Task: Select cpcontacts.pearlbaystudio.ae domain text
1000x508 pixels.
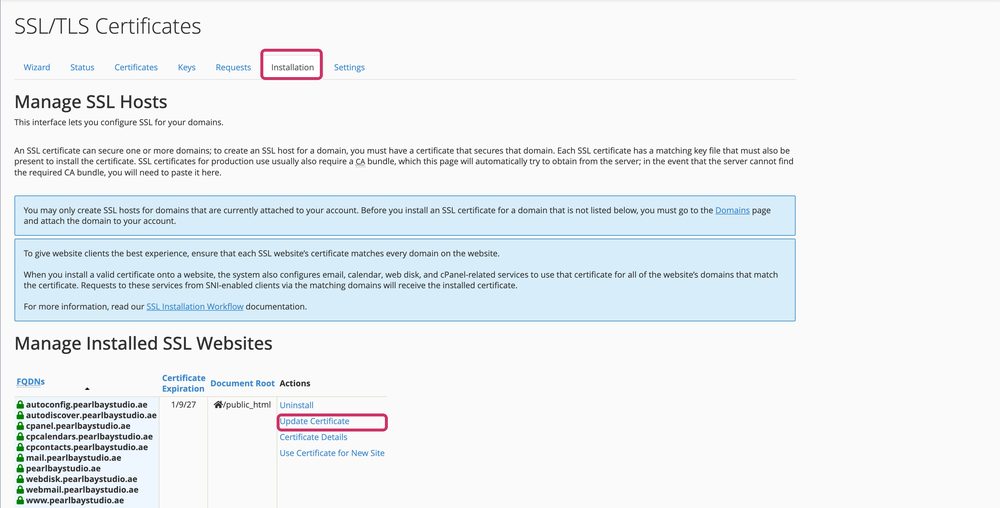Action: pyautogui.click(x=87, y=447)
